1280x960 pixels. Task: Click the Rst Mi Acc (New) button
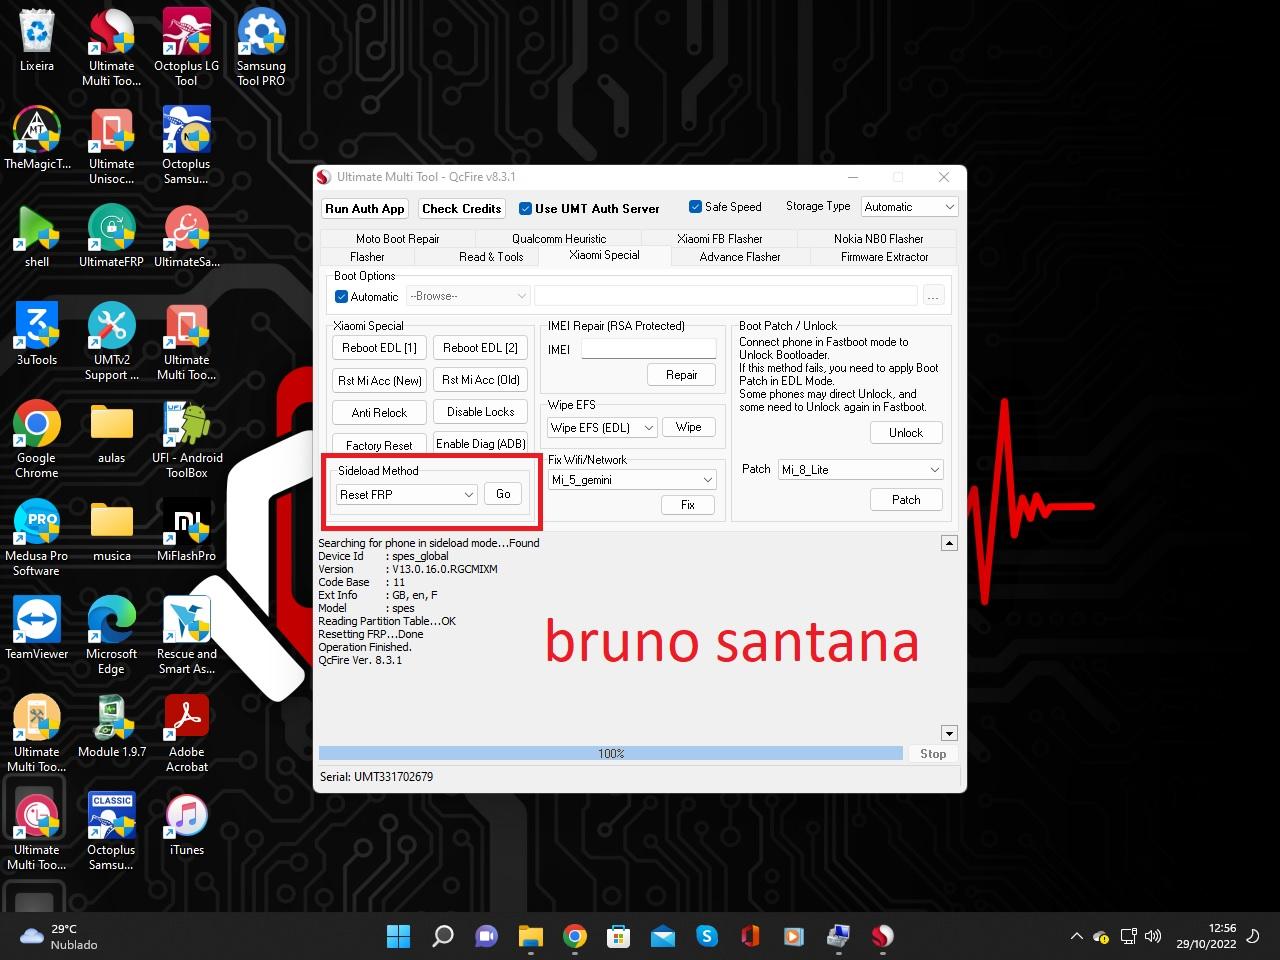379,380
